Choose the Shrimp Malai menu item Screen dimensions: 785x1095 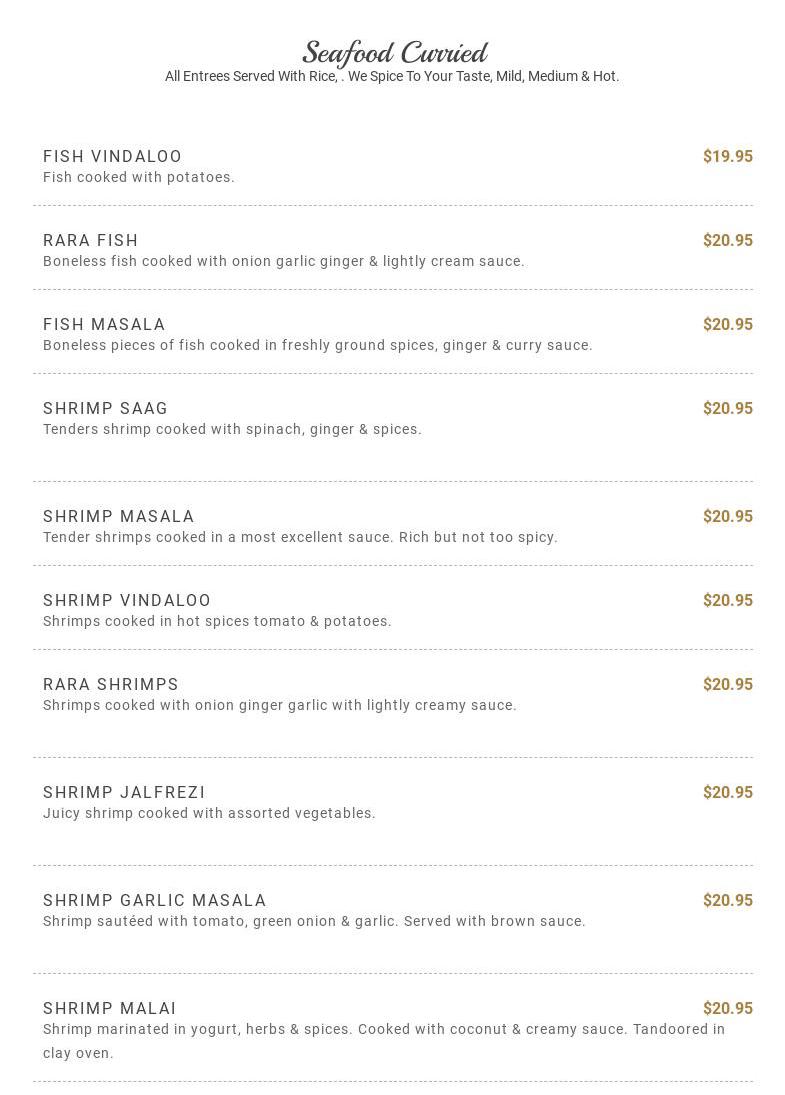click(x=110, y=1009)
